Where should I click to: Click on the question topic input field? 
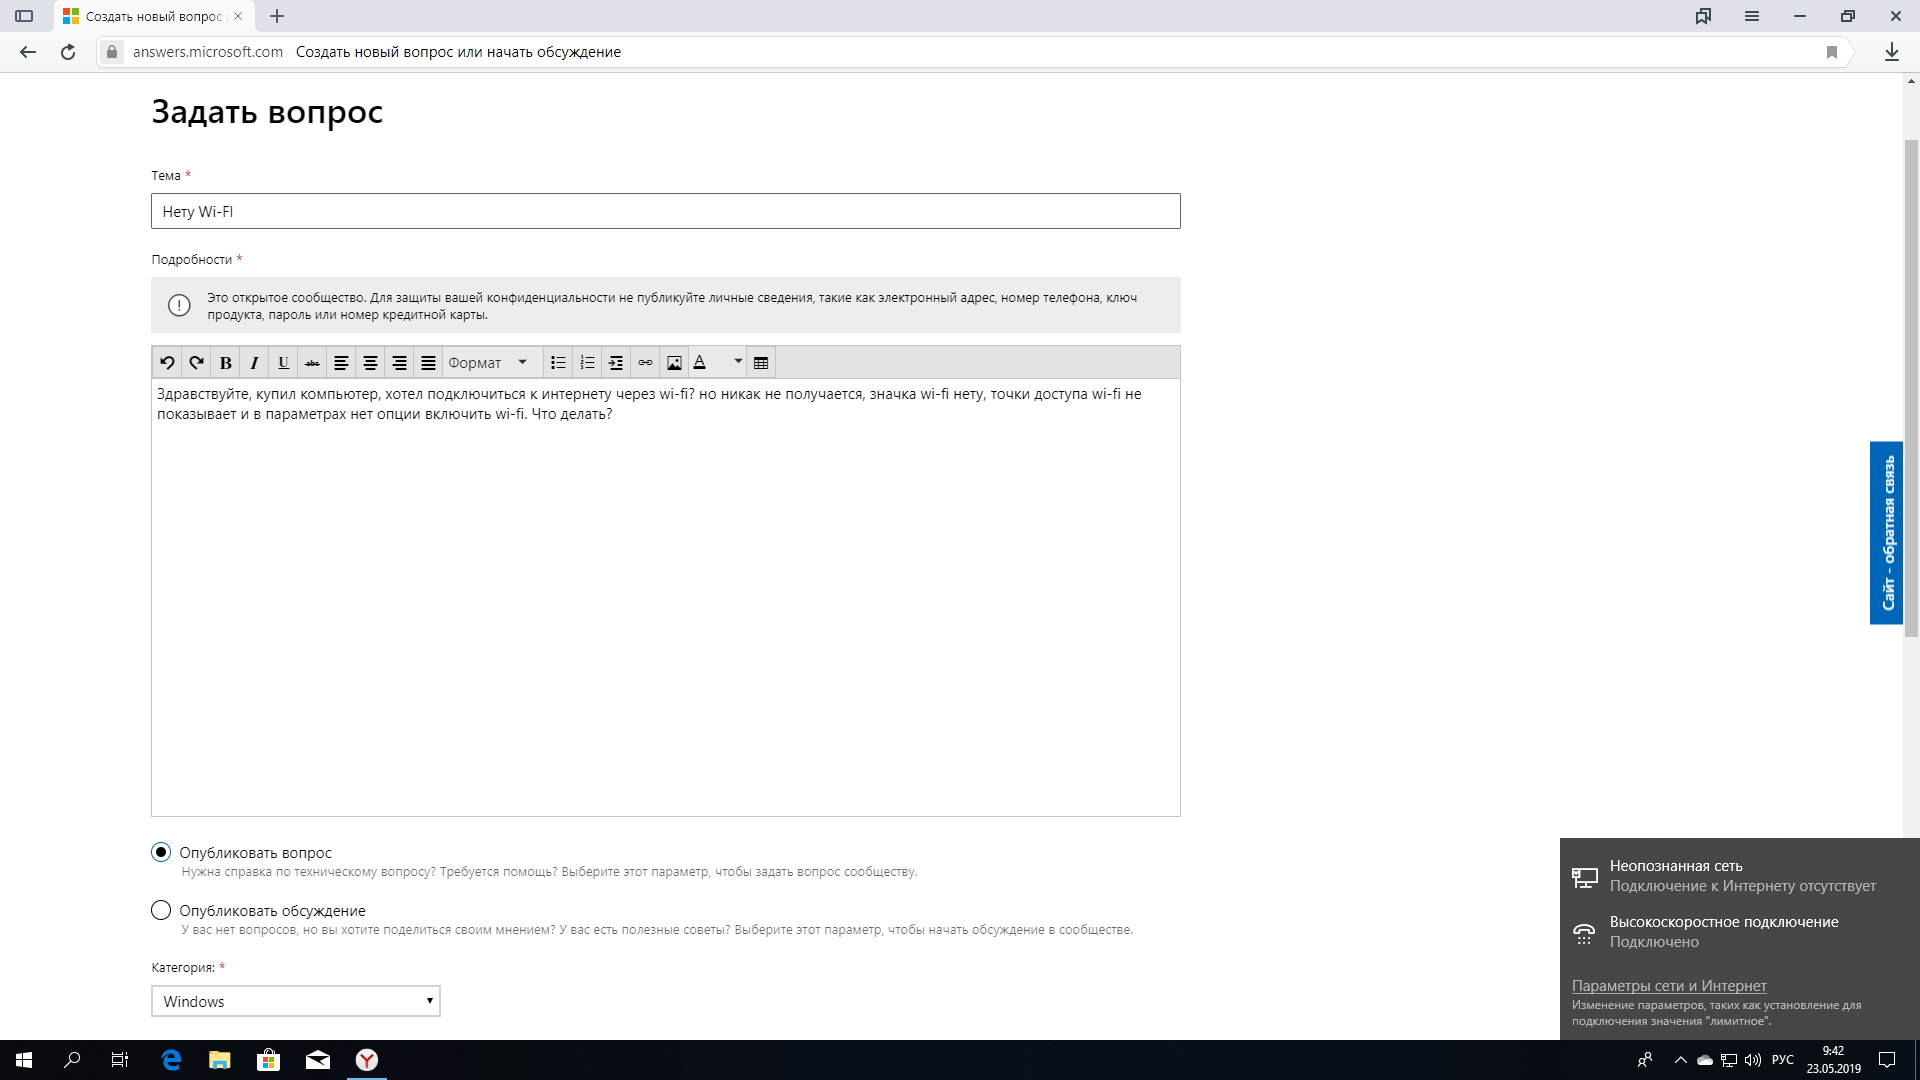click(665, 211)
